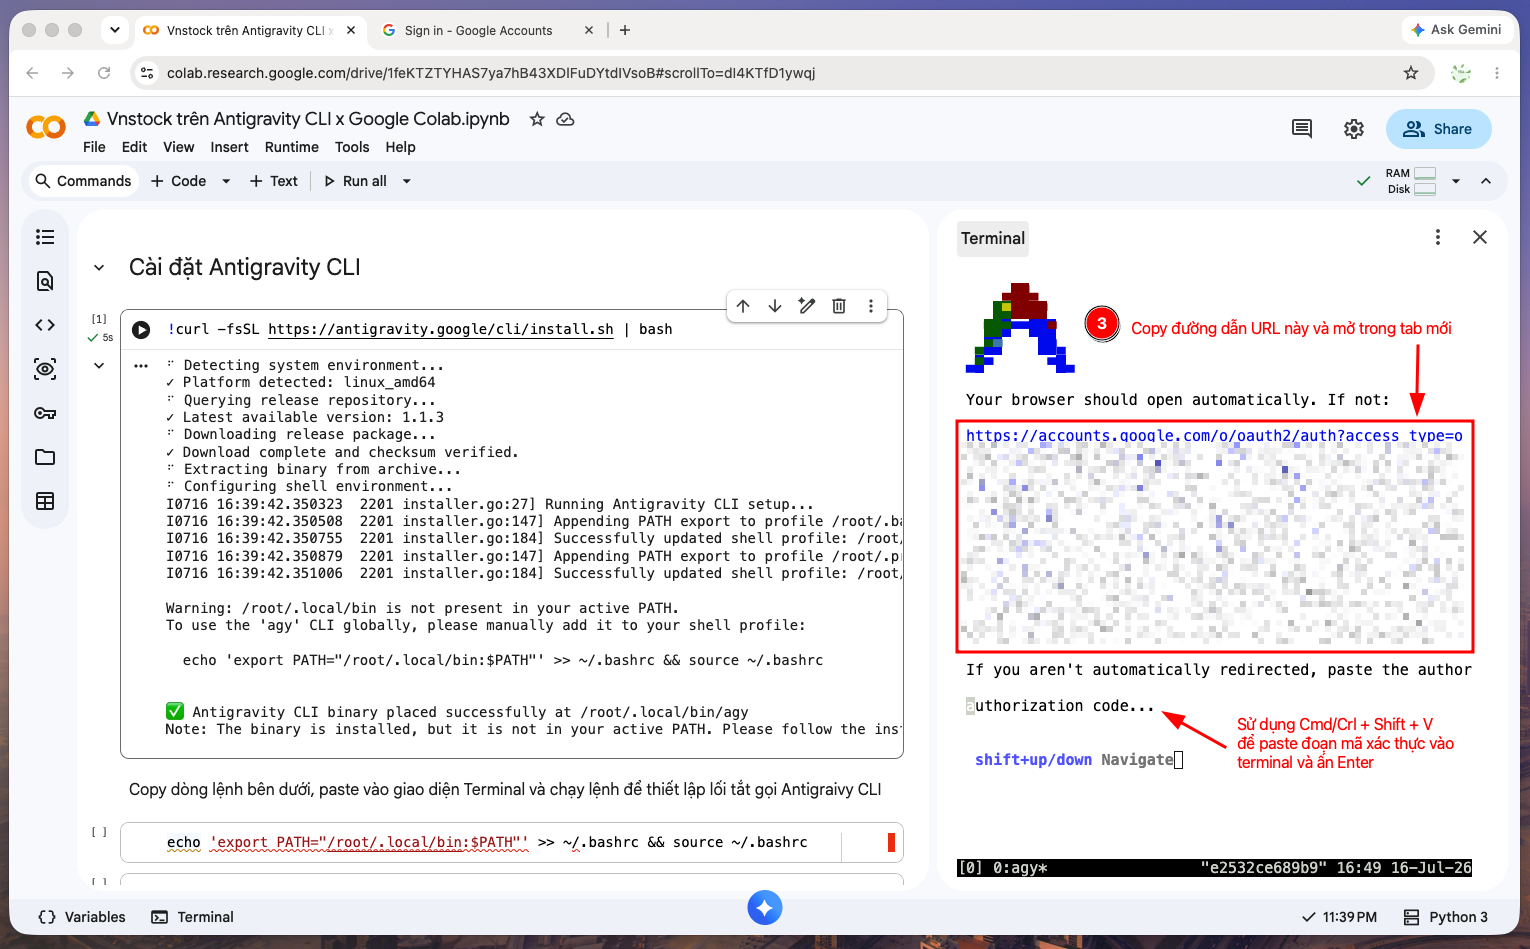Screen dimensions: 1530x949
Task: Open Terminal panel more options
Action: pyautogui.click(x=1438, y=237)
